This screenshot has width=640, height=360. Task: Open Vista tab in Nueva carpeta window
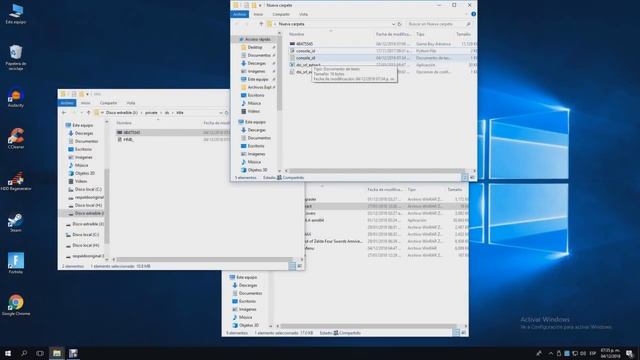pos(303,14)
